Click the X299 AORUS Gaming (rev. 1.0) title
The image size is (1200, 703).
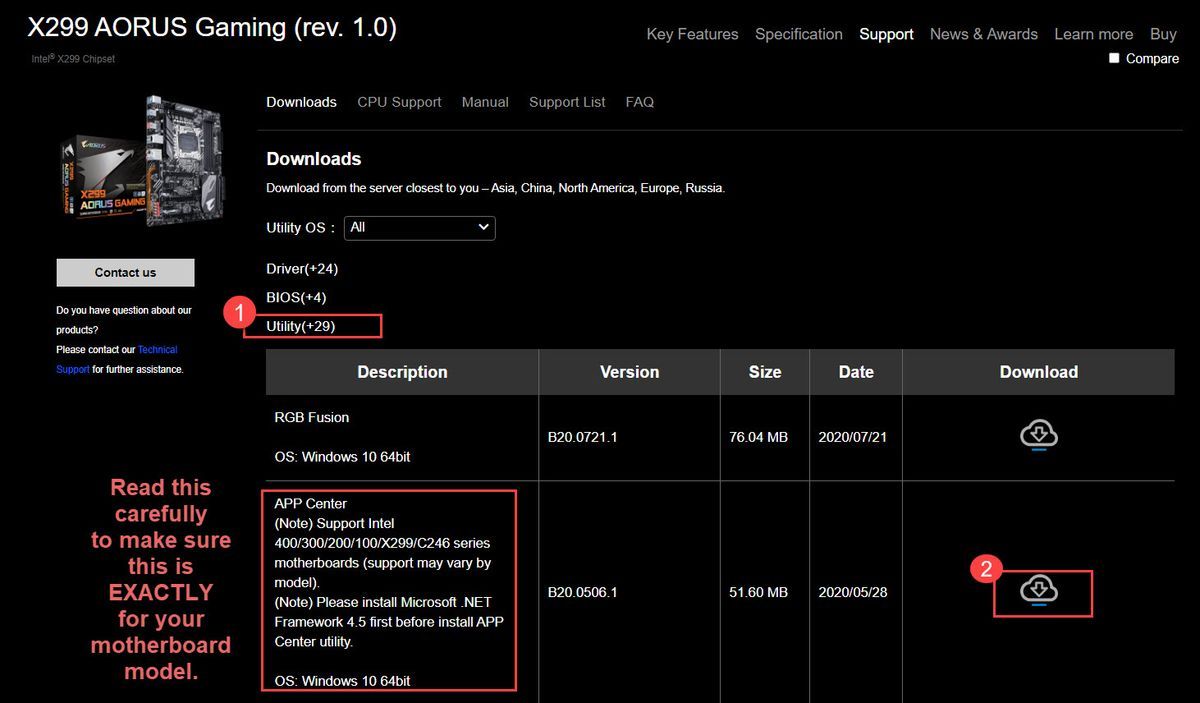(x=213, y=28)
